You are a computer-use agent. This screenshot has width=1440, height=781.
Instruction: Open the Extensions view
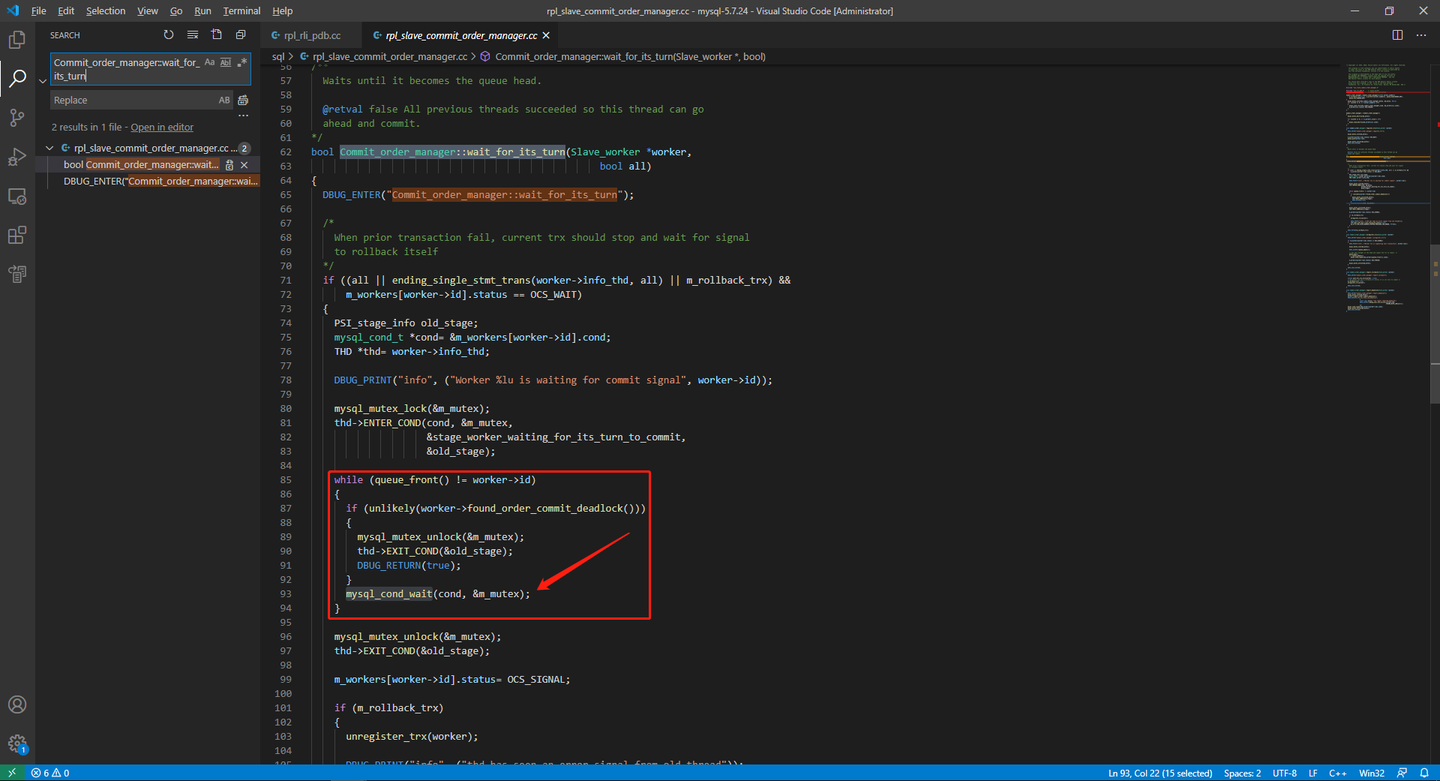[x=17, y=236]
